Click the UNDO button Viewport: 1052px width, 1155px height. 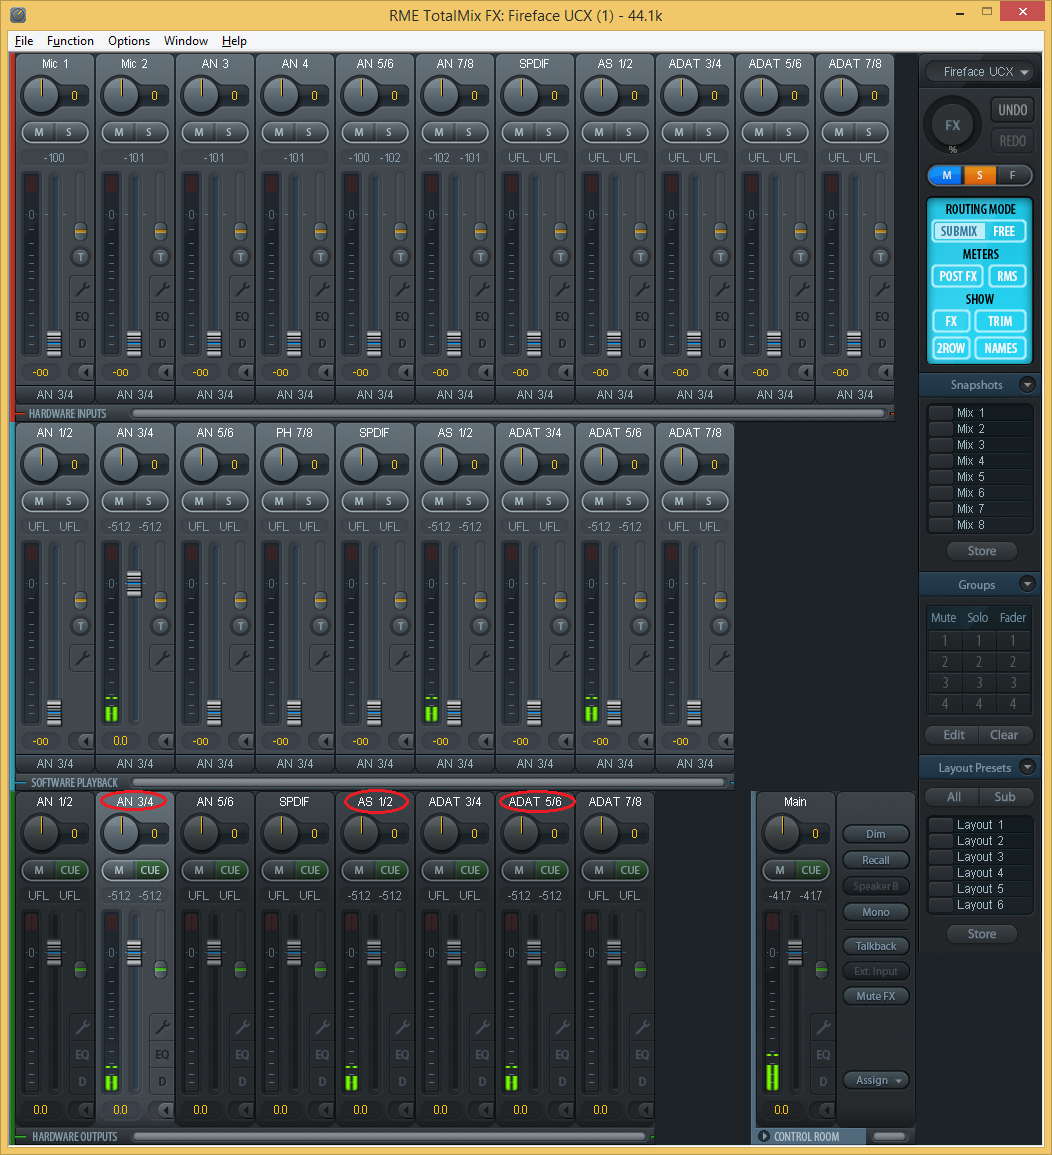[x=1012, y=110]
